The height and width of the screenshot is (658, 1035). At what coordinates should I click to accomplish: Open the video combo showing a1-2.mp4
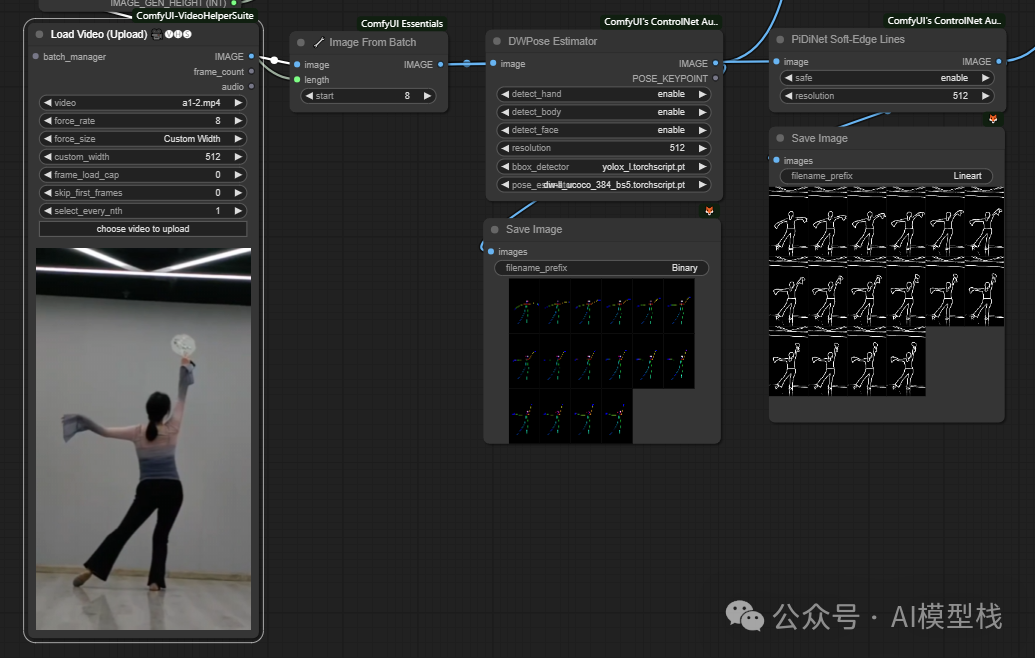(x=143, y=103)
